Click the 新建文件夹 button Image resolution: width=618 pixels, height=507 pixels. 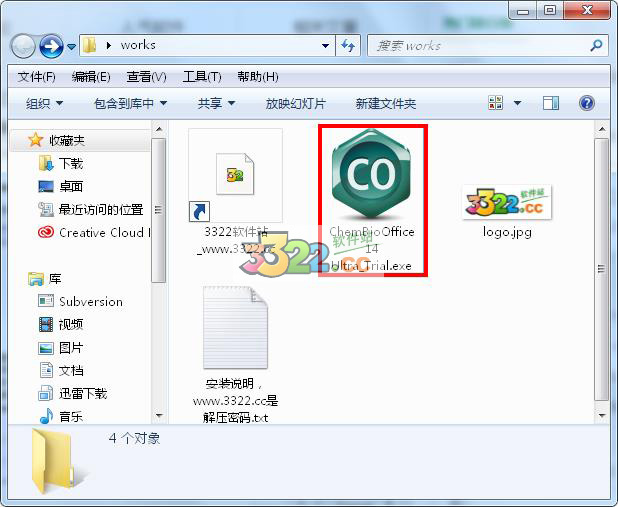tap(386, 104)
